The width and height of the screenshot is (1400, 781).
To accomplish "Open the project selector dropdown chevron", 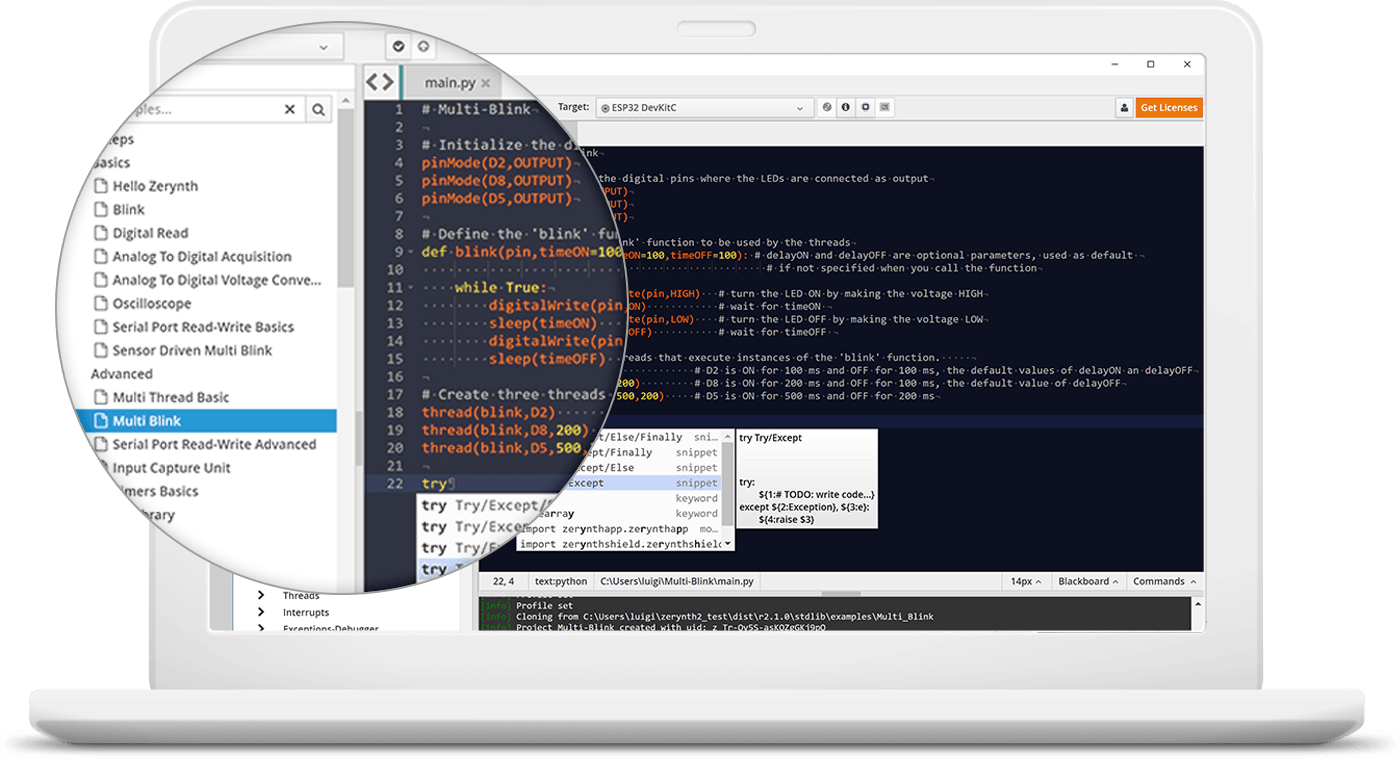I will tap(323, 47).
